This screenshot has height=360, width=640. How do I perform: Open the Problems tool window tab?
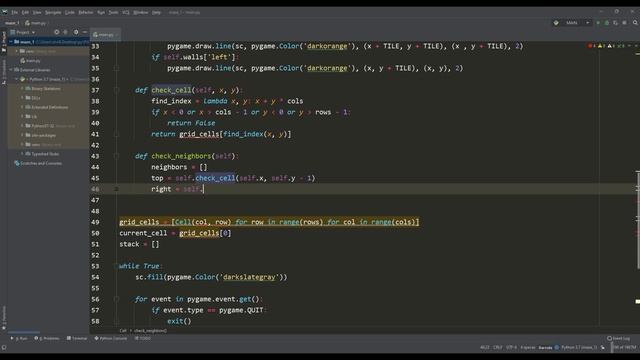(47, 338)
